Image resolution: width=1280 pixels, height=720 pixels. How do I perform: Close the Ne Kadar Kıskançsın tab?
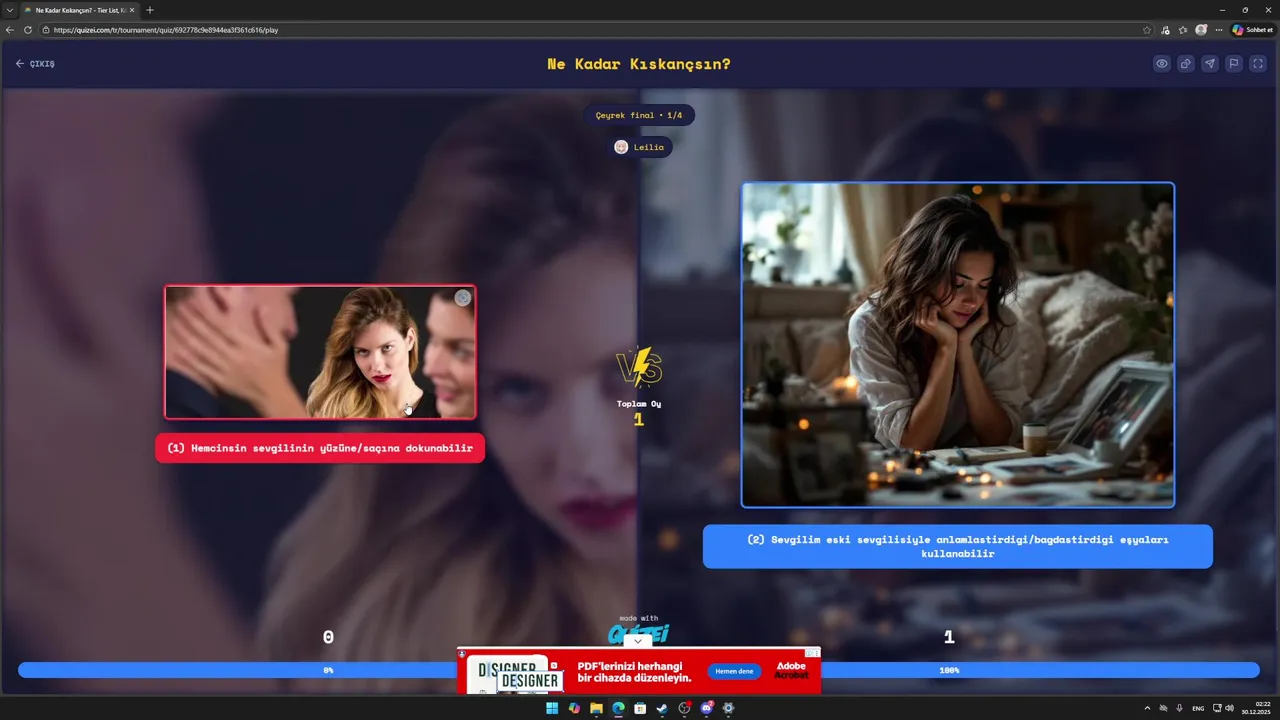132,10
